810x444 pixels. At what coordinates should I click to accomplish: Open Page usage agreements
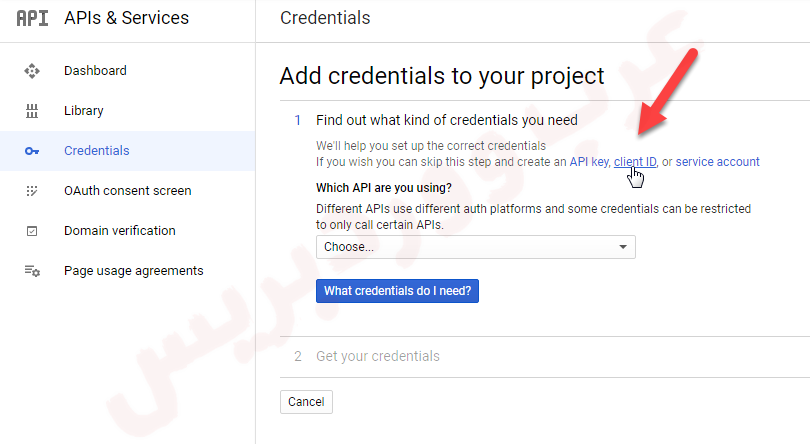[x=133, y=271]
